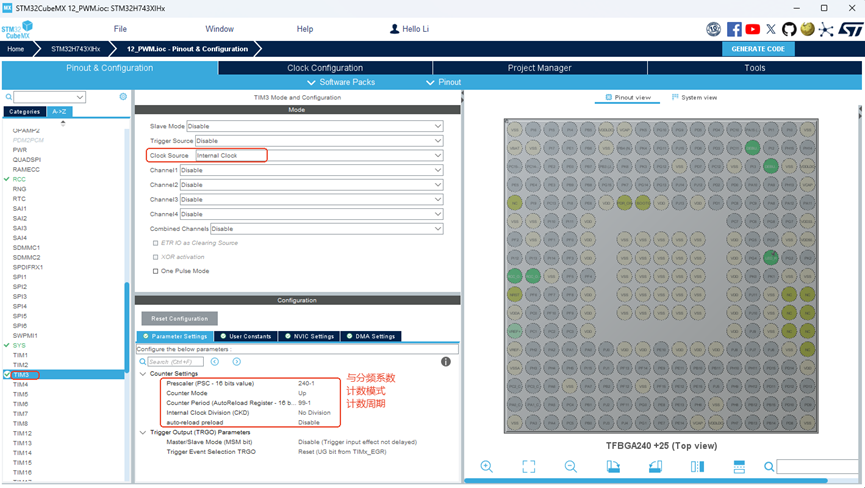Click the STM32H743XIHx breadcrumb

pos(76,49)
